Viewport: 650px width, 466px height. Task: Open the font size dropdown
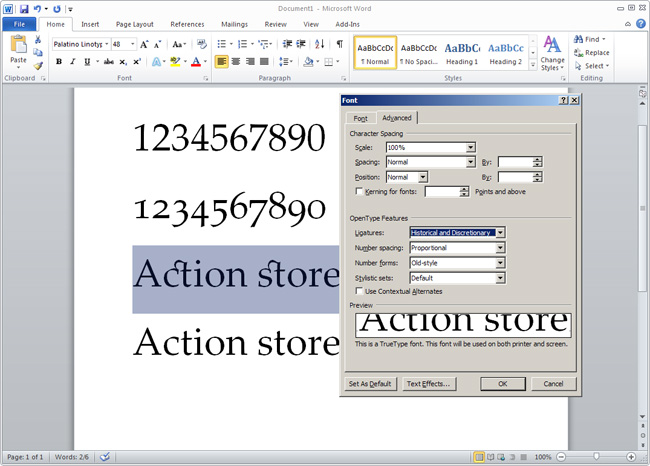[x=133, y=44]
